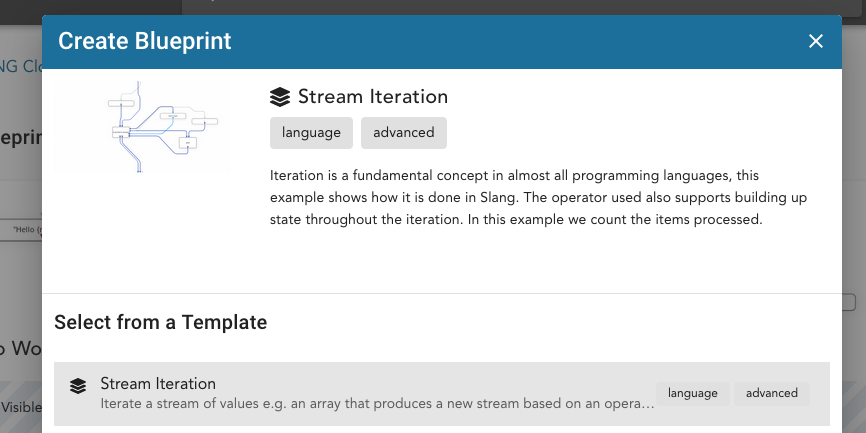Select the 'advanced' tag under the Stream Iteration title

404,133
